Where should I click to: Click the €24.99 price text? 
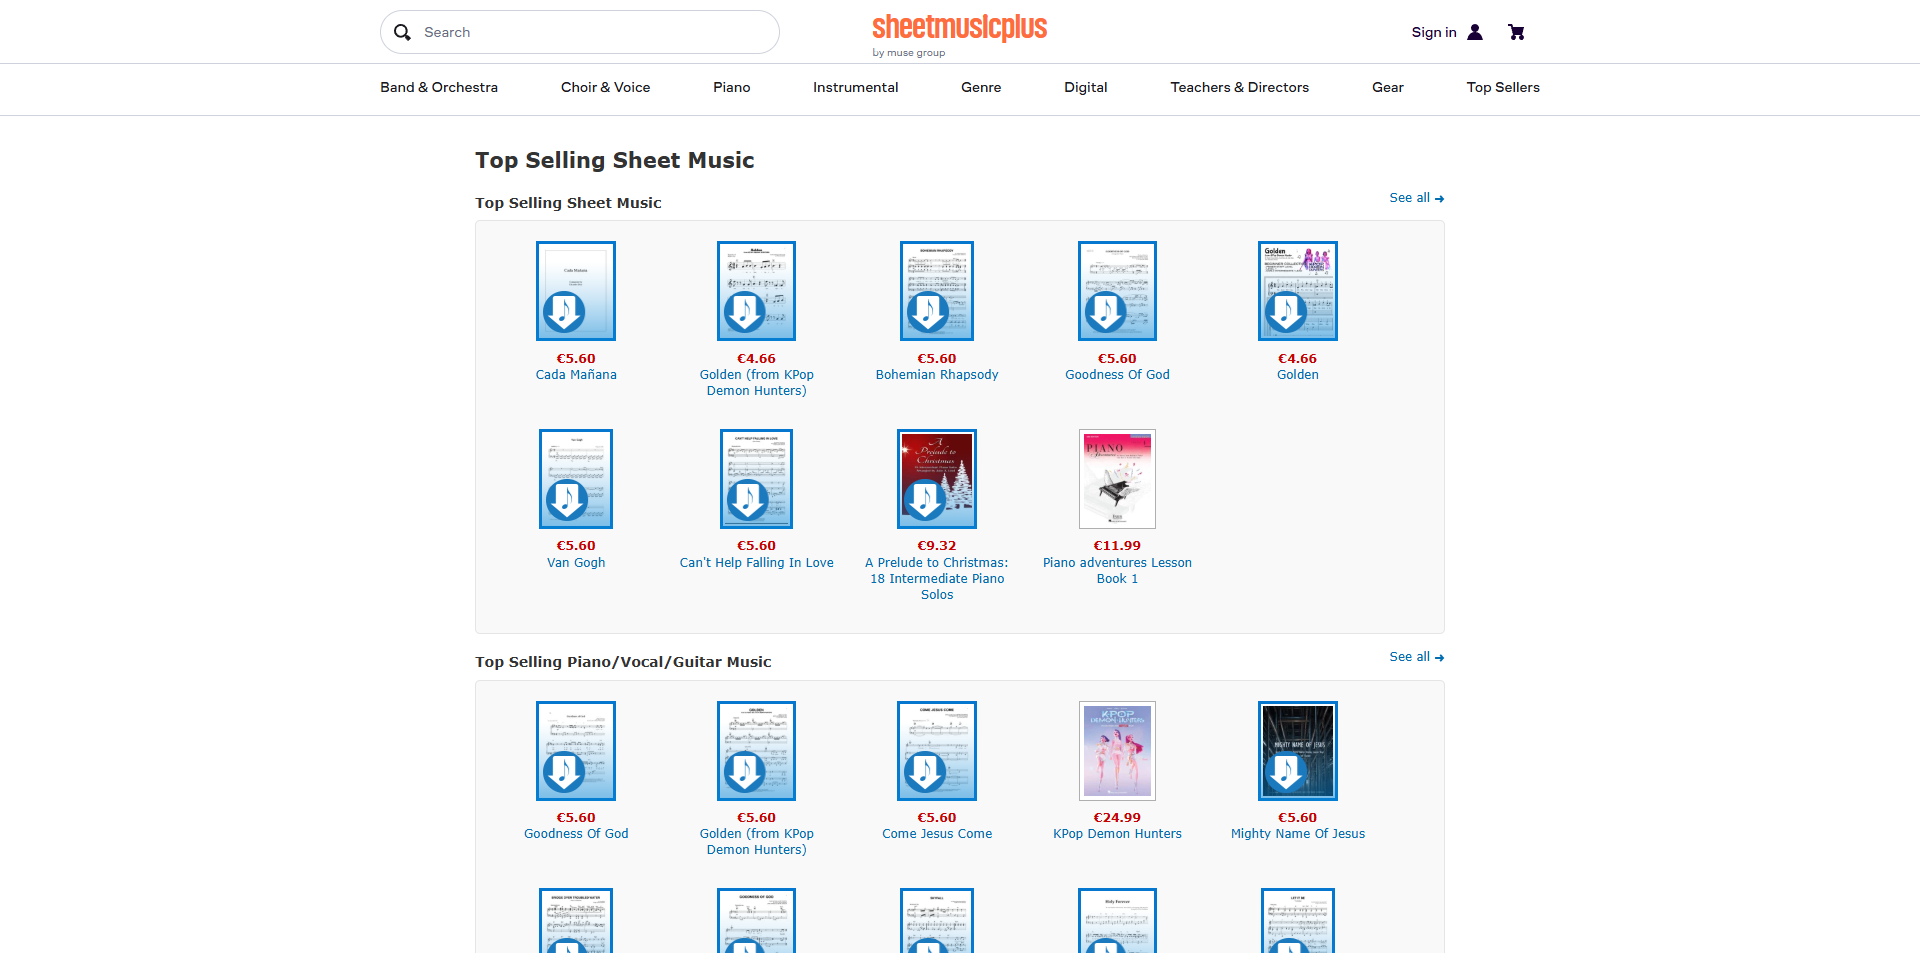point(1117,818)
